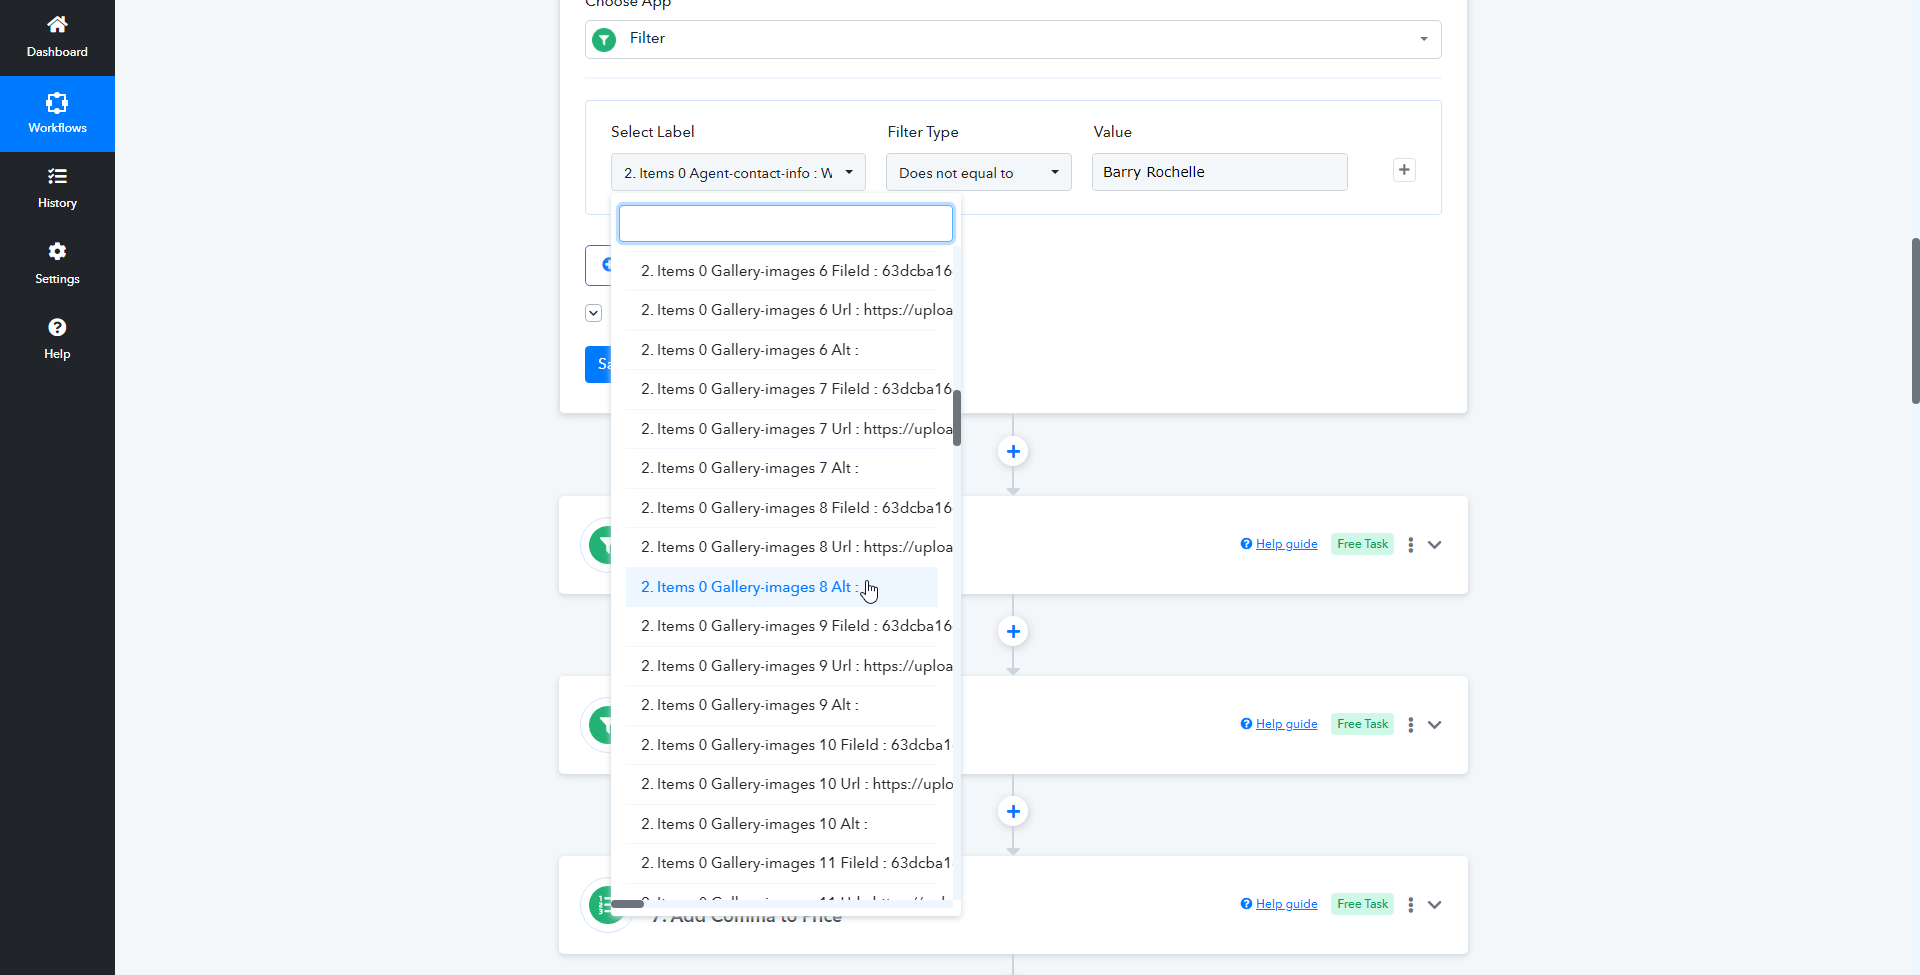Image resolution: width=1920 pixels, height=975 pixels.
Task: Click the dropdown list's vertical scrollbar thumb
Action: click(957, 417)
